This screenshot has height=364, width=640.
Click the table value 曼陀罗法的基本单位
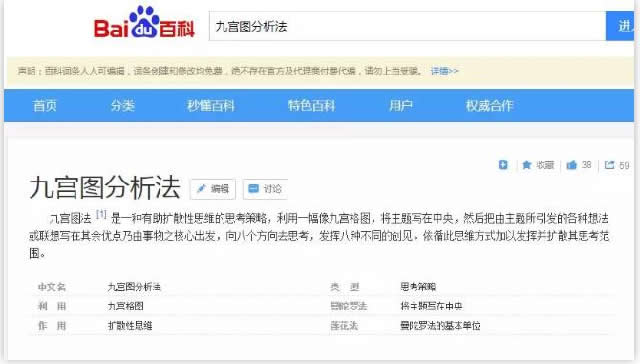tap(440, 326)
